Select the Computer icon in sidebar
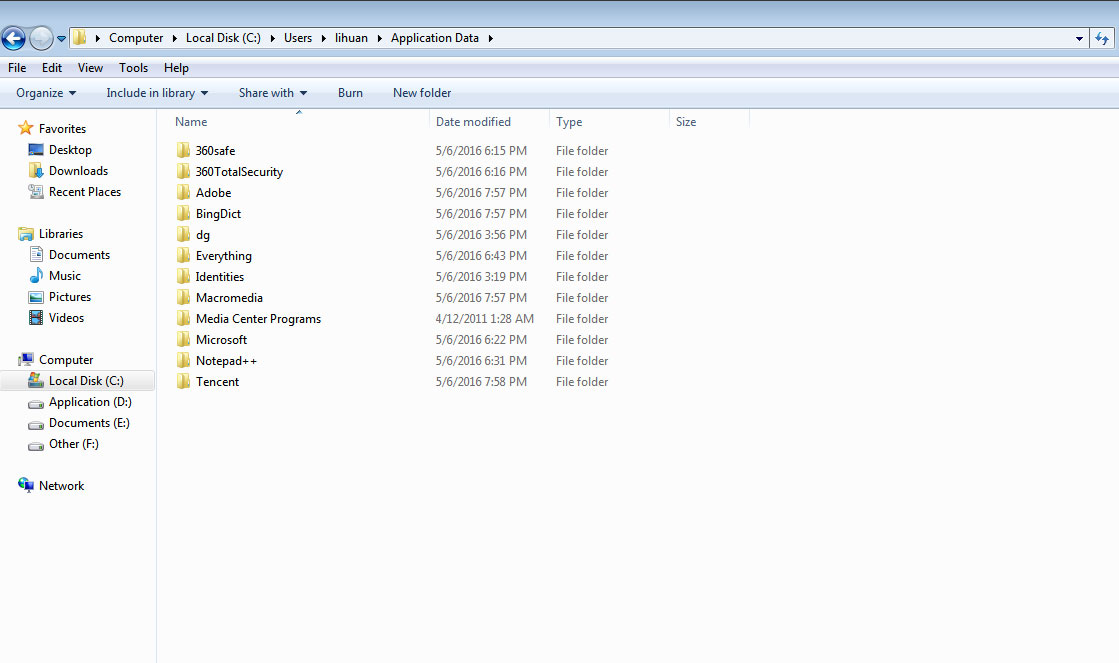 tap(26, 360)
